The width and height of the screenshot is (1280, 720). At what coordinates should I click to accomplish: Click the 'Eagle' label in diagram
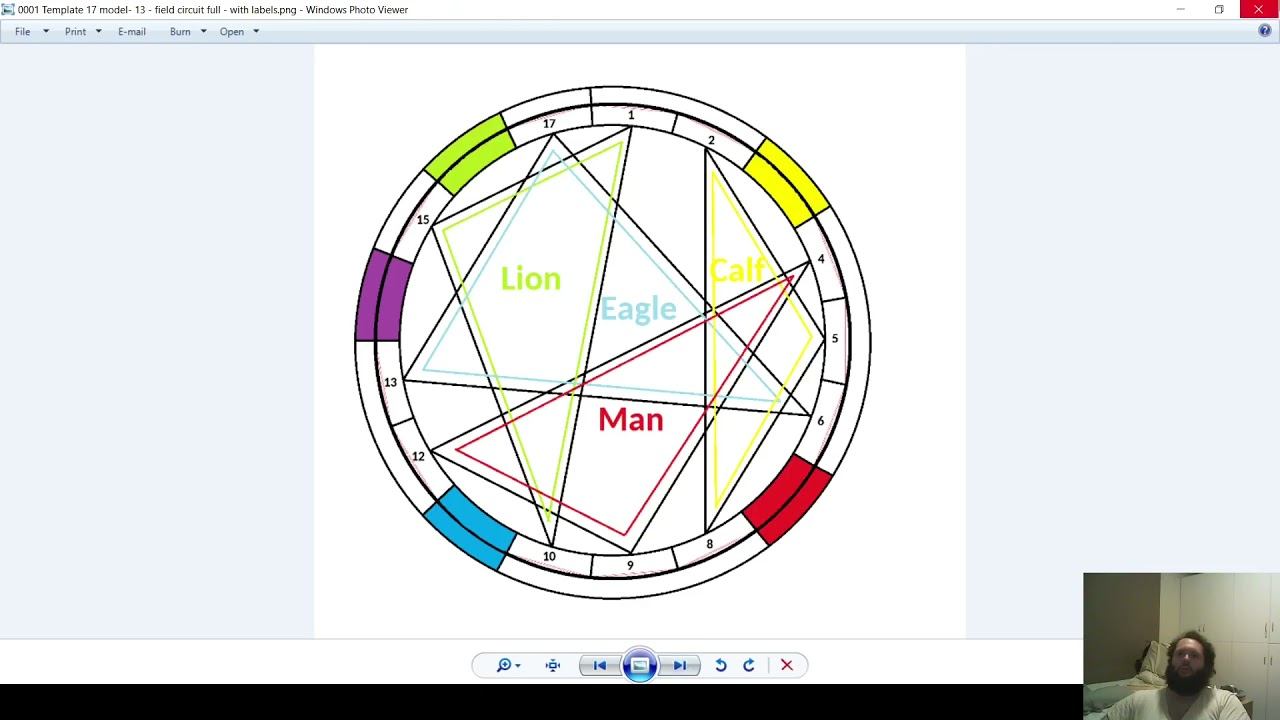point(638,308)
